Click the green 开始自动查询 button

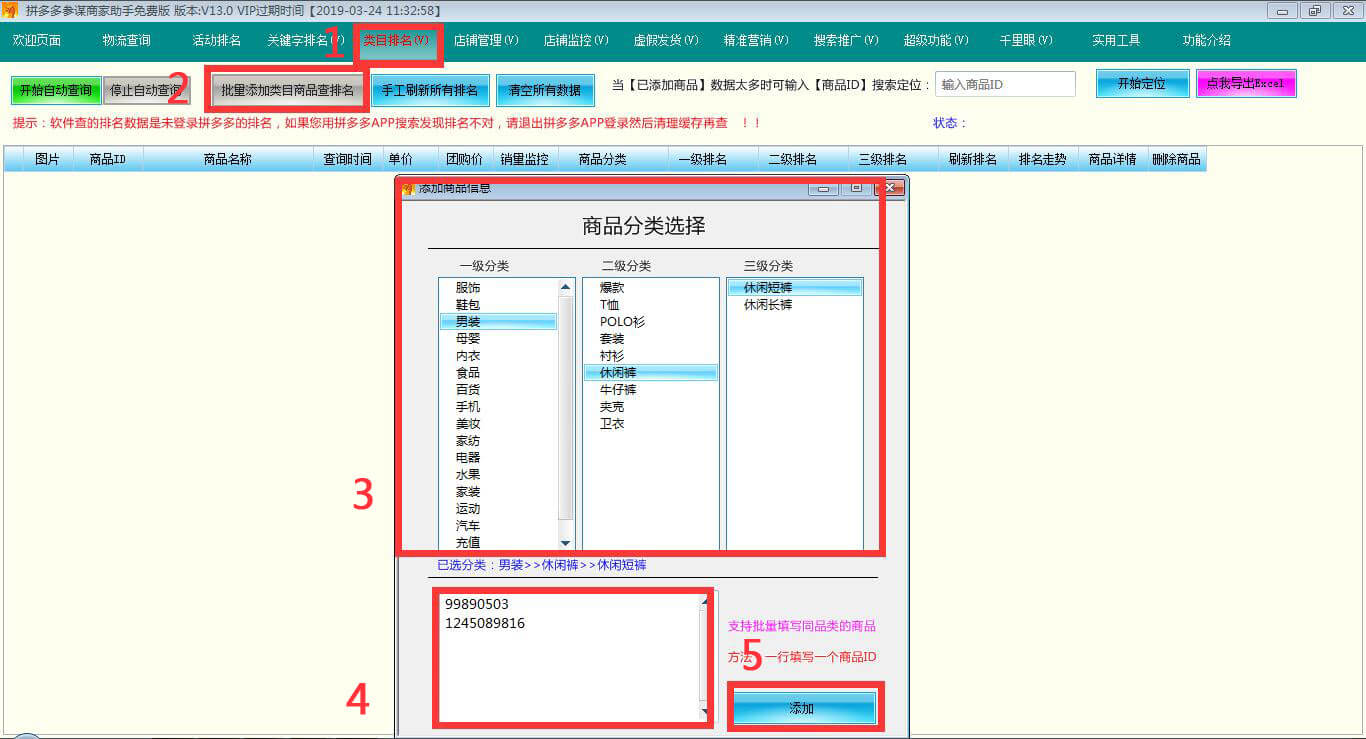coord(56,90)
